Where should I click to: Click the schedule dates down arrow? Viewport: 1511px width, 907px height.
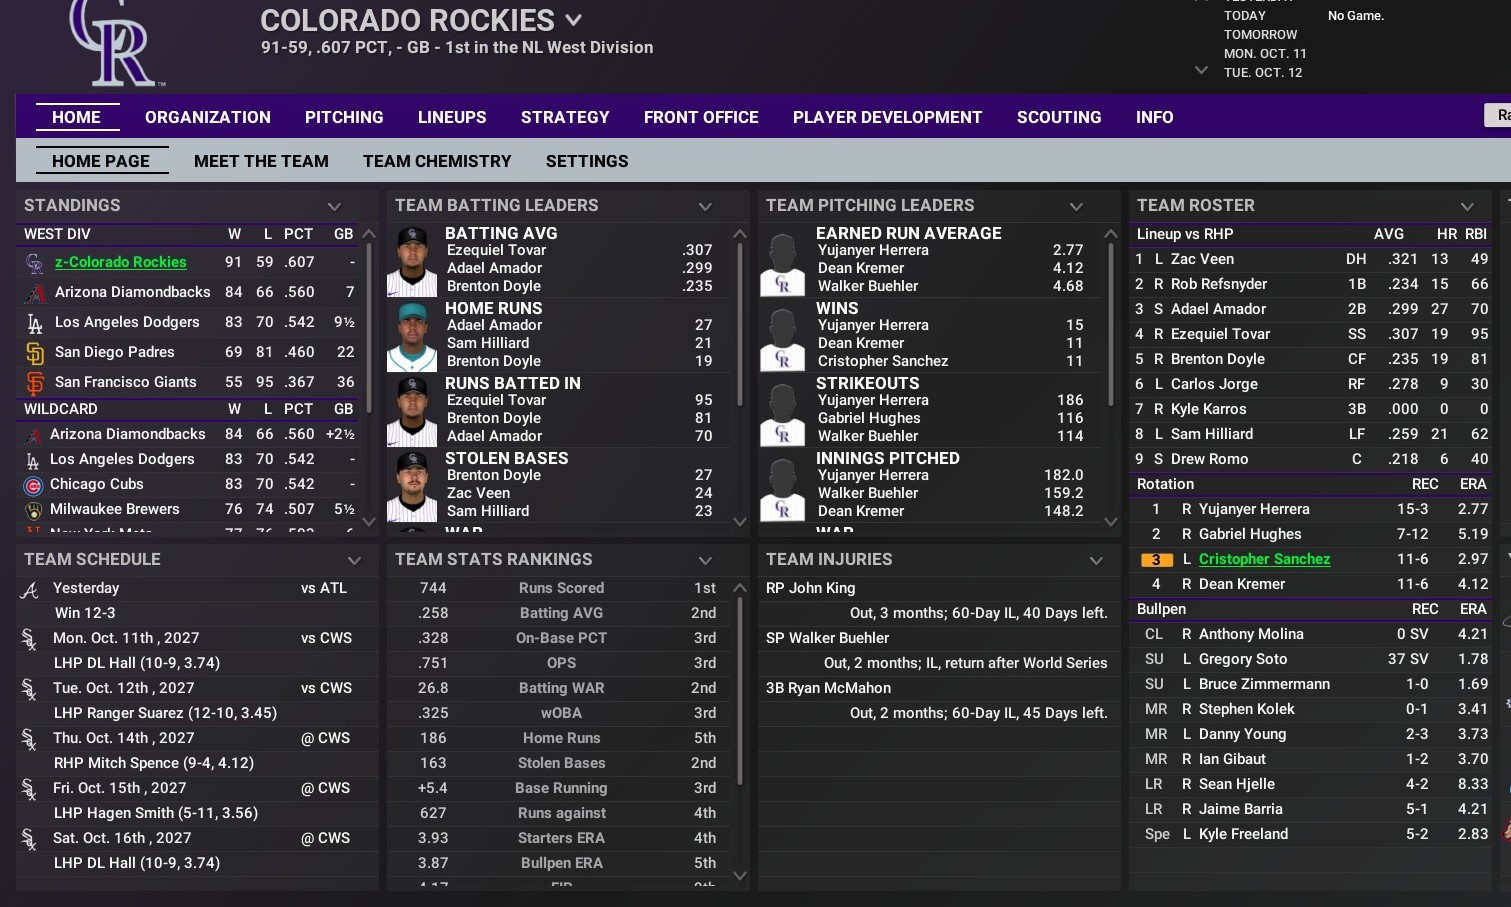(x=1201, y=70)
